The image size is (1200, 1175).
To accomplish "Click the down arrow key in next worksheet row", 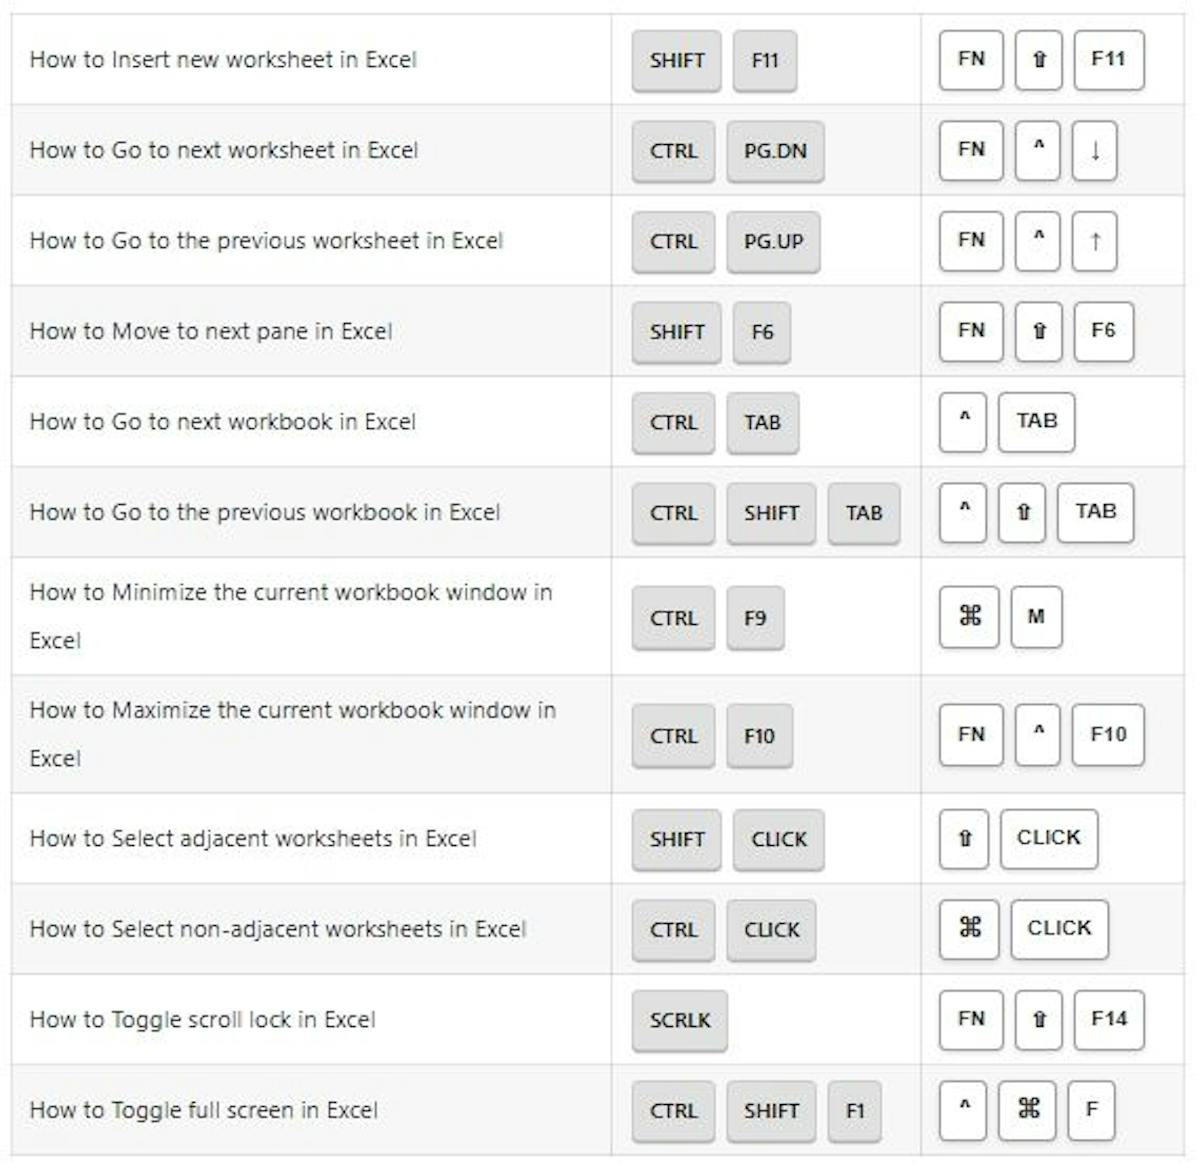I will pyautogui.click(x=1094, y=151).
